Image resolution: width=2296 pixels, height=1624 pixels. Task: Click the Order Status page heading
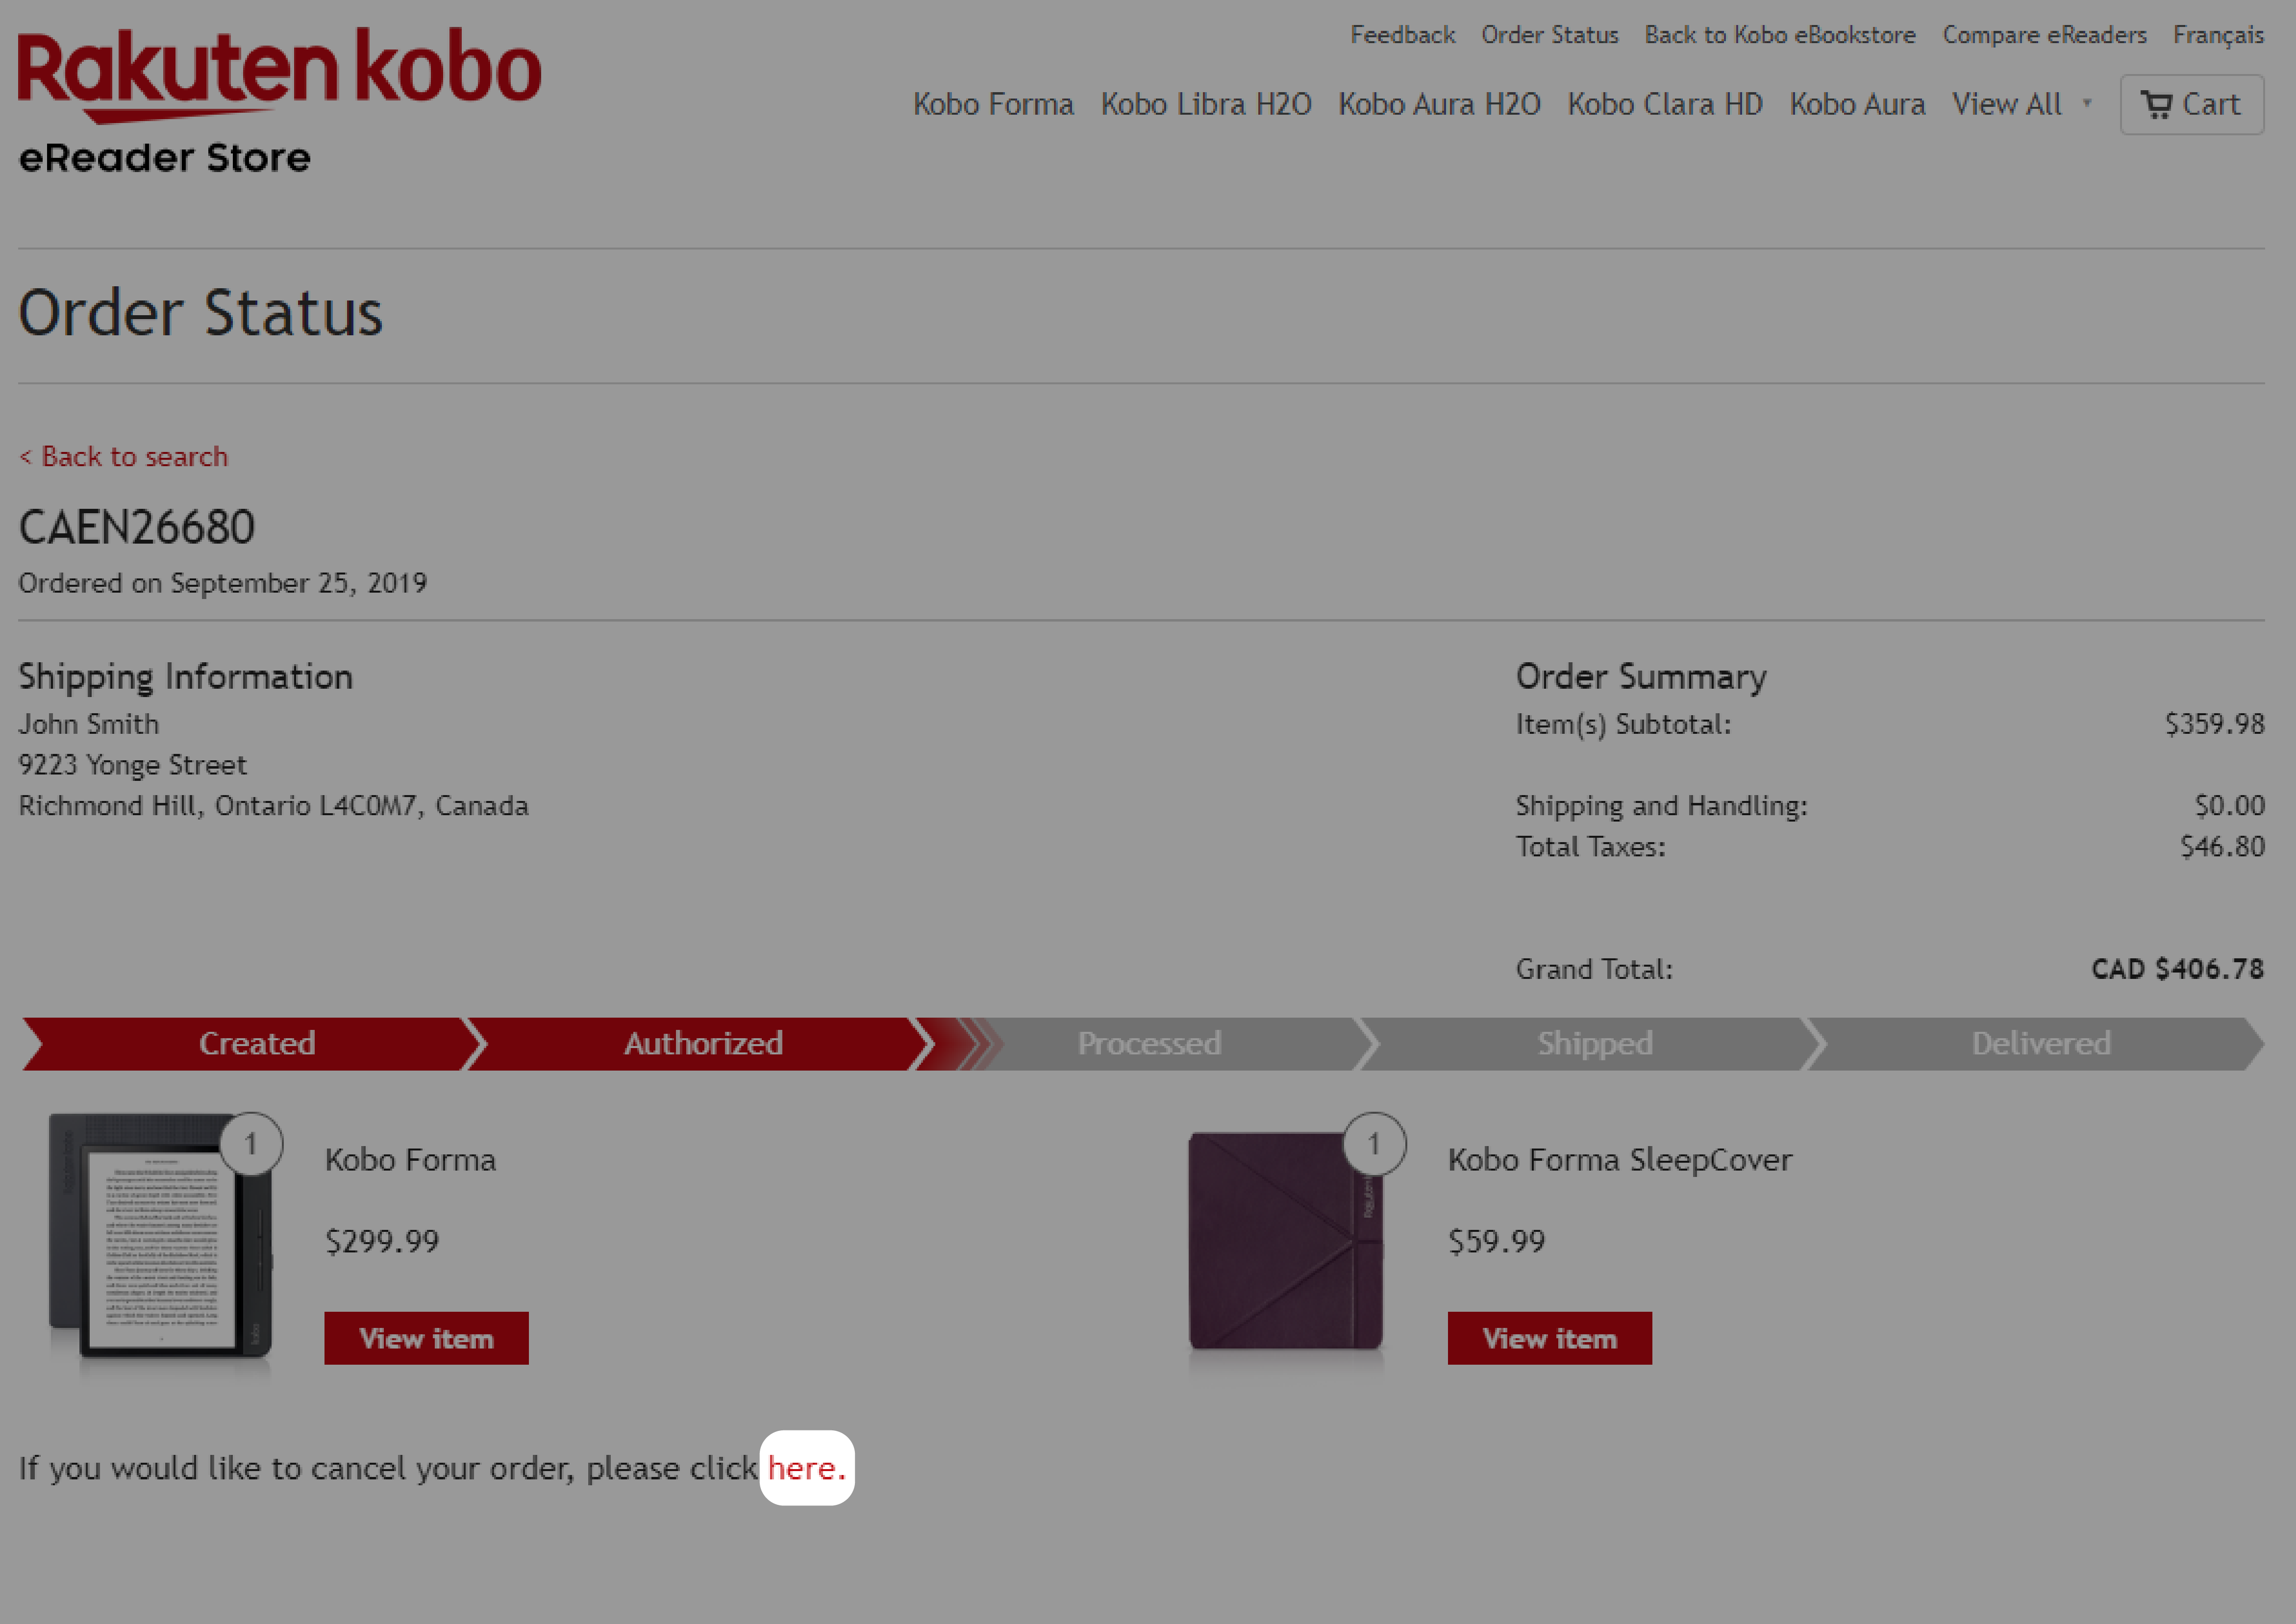tap(200, 313)
